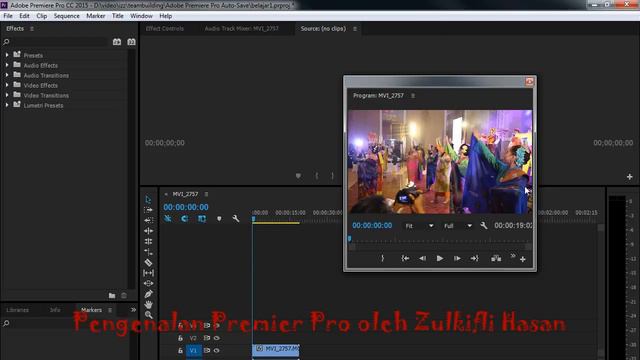Switch to Audio Track Mixer tab
The image size is (640, 360).
(x=242, y=29)
